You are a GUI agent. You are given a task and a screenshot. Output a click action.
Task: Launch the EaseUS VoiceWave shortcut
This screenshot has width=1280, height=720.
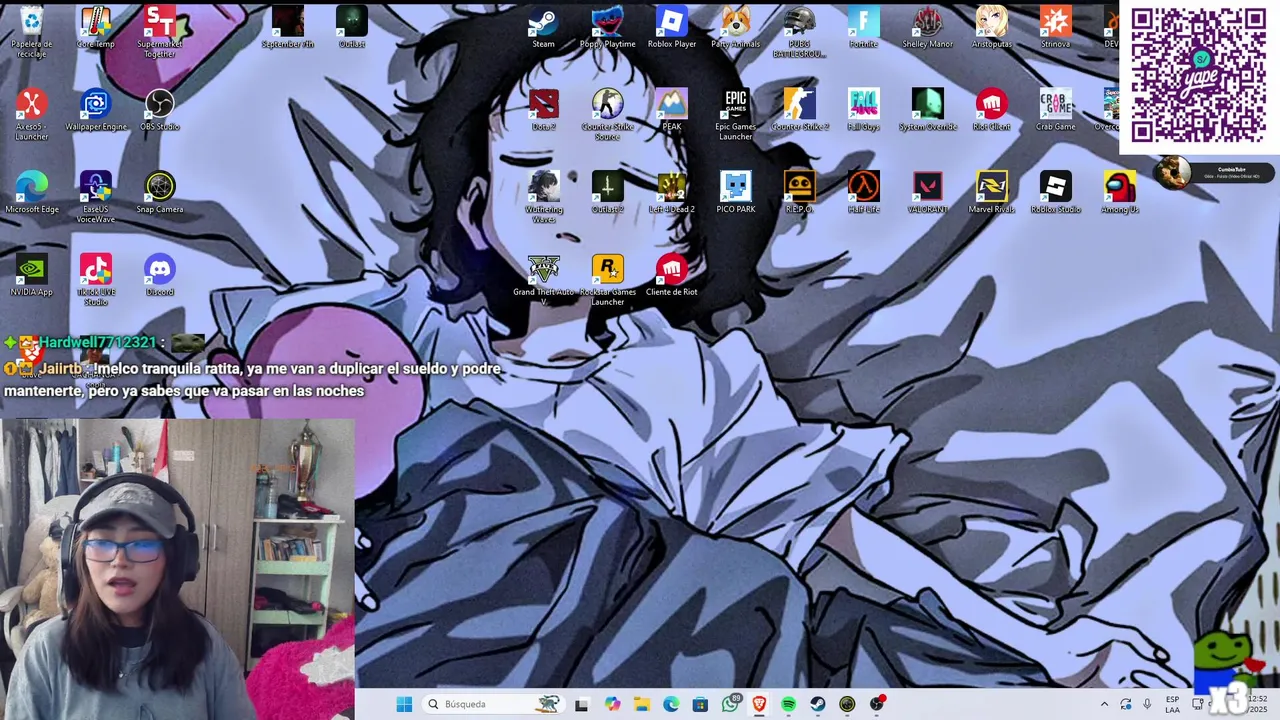[95, 198]
